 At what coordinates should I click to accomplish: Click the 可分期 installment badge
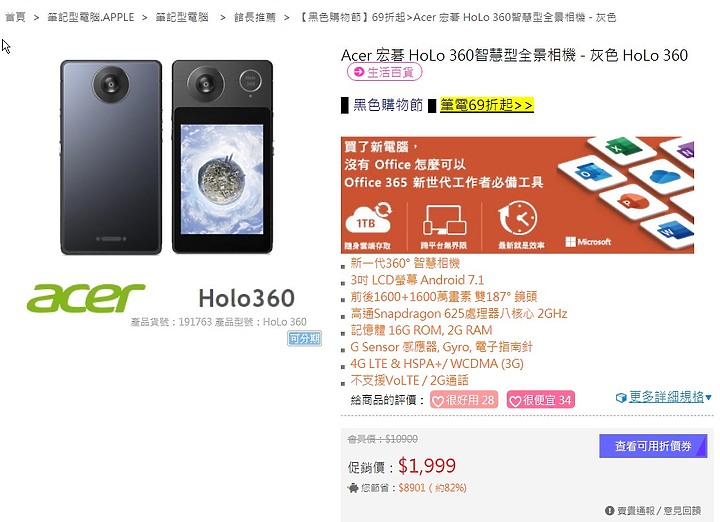tap(304, 338)
